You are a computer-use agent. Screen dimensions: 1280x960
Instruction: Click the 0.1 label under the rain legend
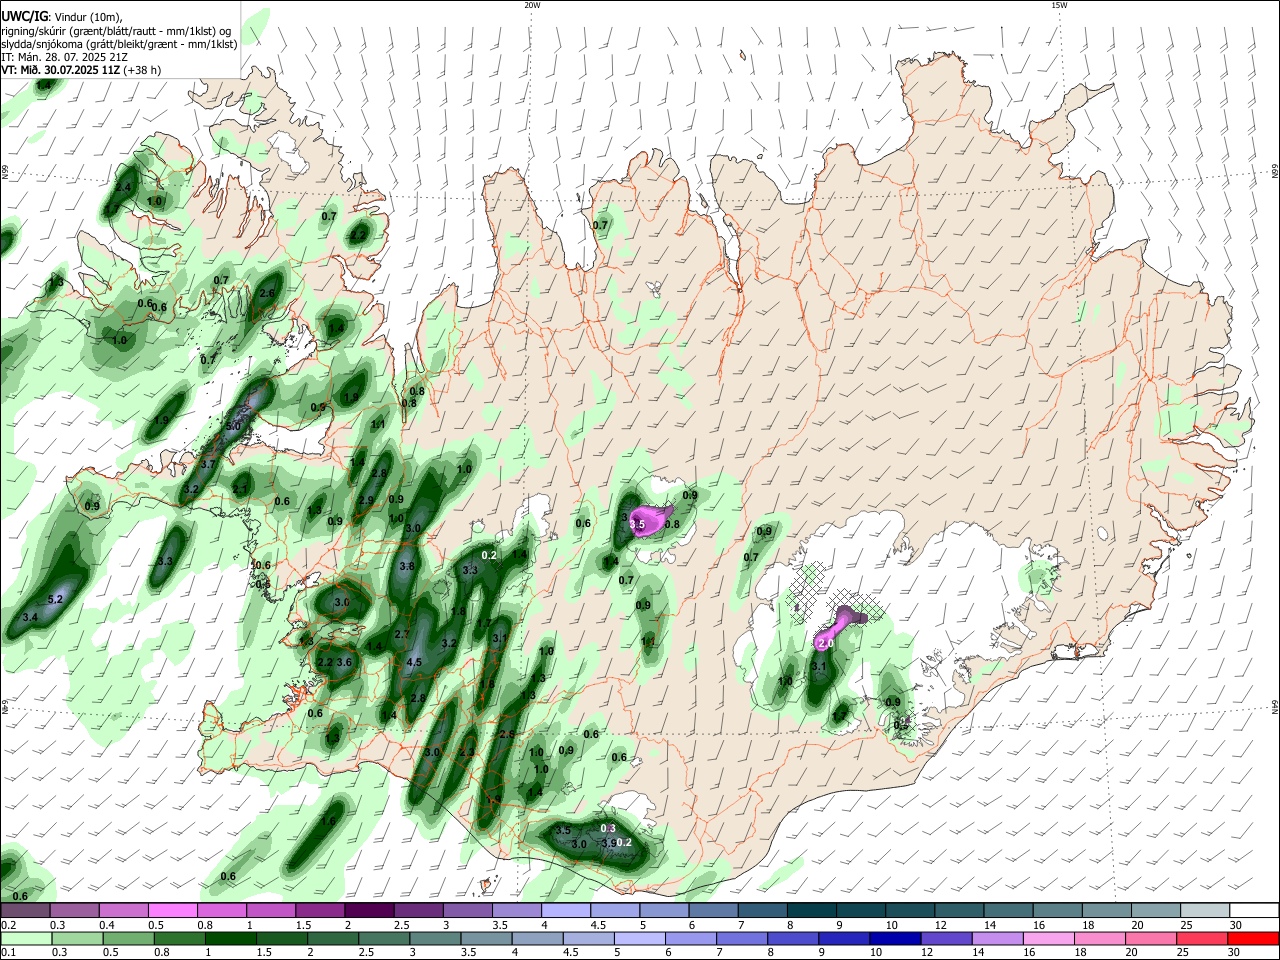pos(7,953)
